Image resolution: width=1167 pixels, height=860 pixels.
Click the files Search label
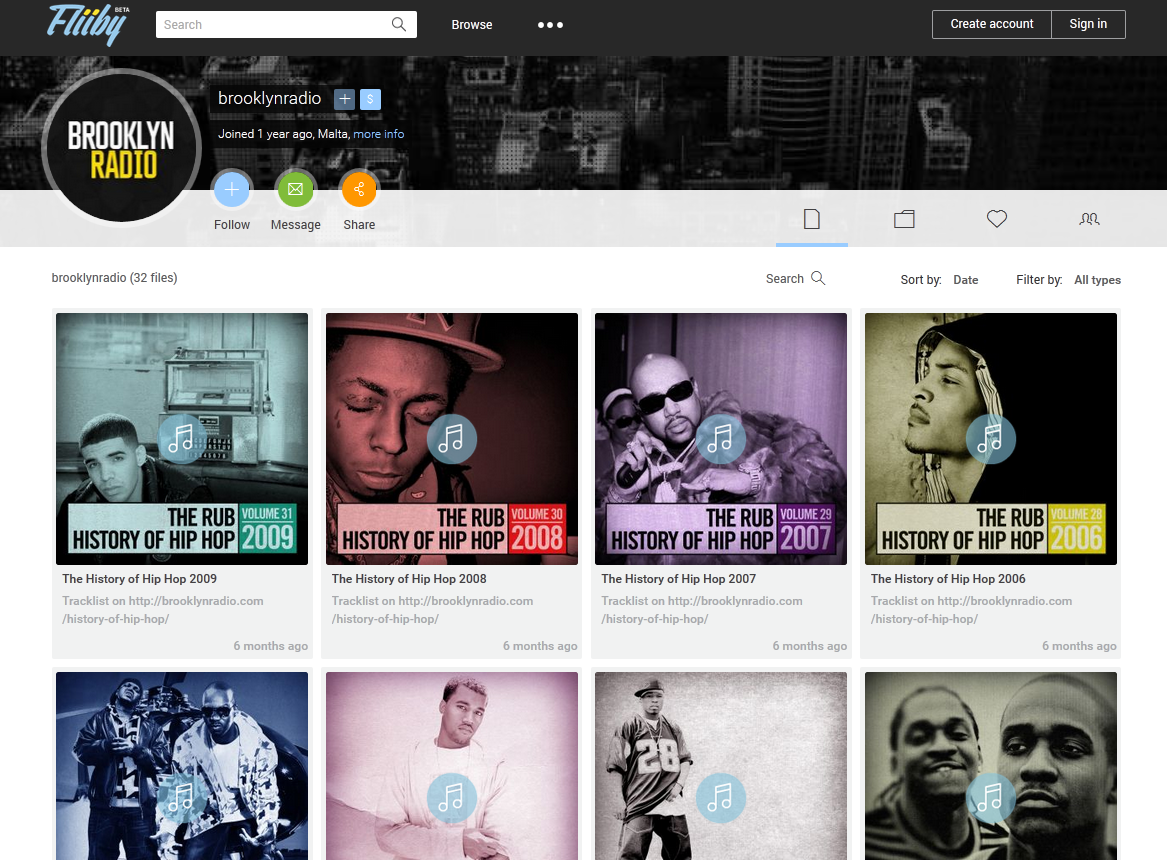point(784,278)
